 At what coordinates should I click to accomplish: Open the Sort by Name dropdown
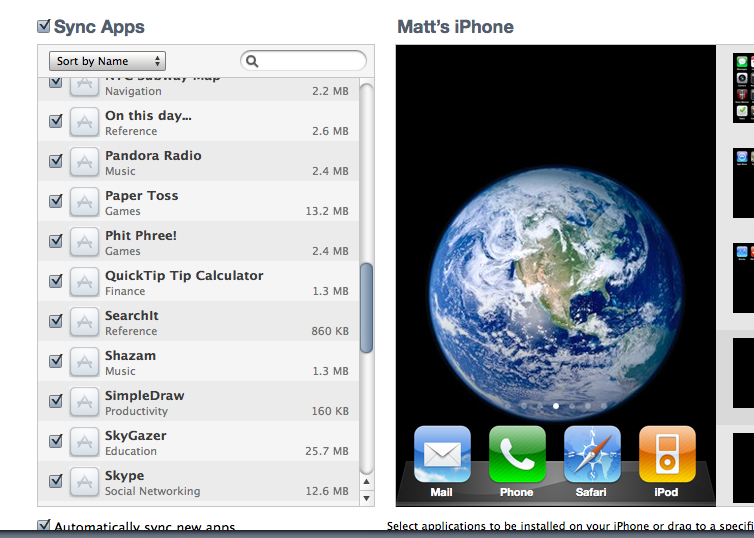pyautogui.click(x=107, y=61)
